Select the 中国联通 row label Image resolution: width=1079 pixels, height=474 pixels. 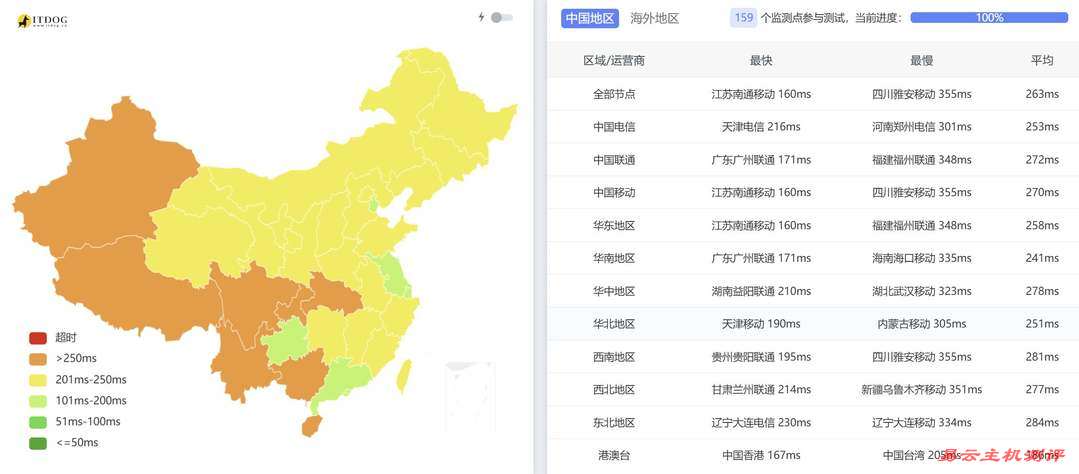(x=614, y=160)
